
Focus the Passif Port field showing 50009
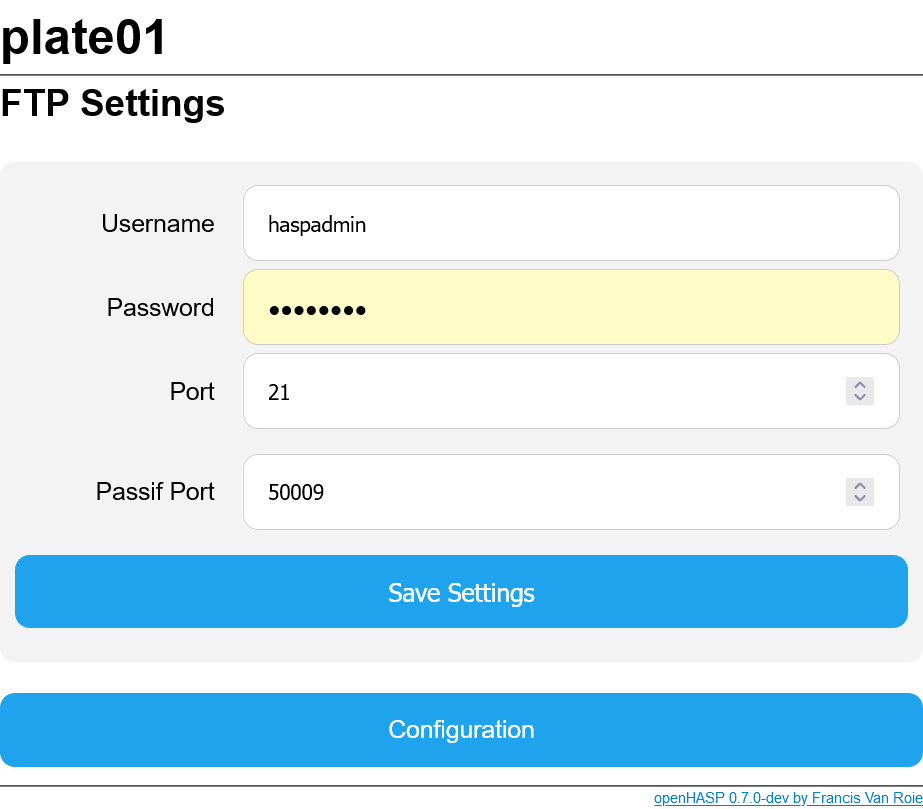[540, 492]
